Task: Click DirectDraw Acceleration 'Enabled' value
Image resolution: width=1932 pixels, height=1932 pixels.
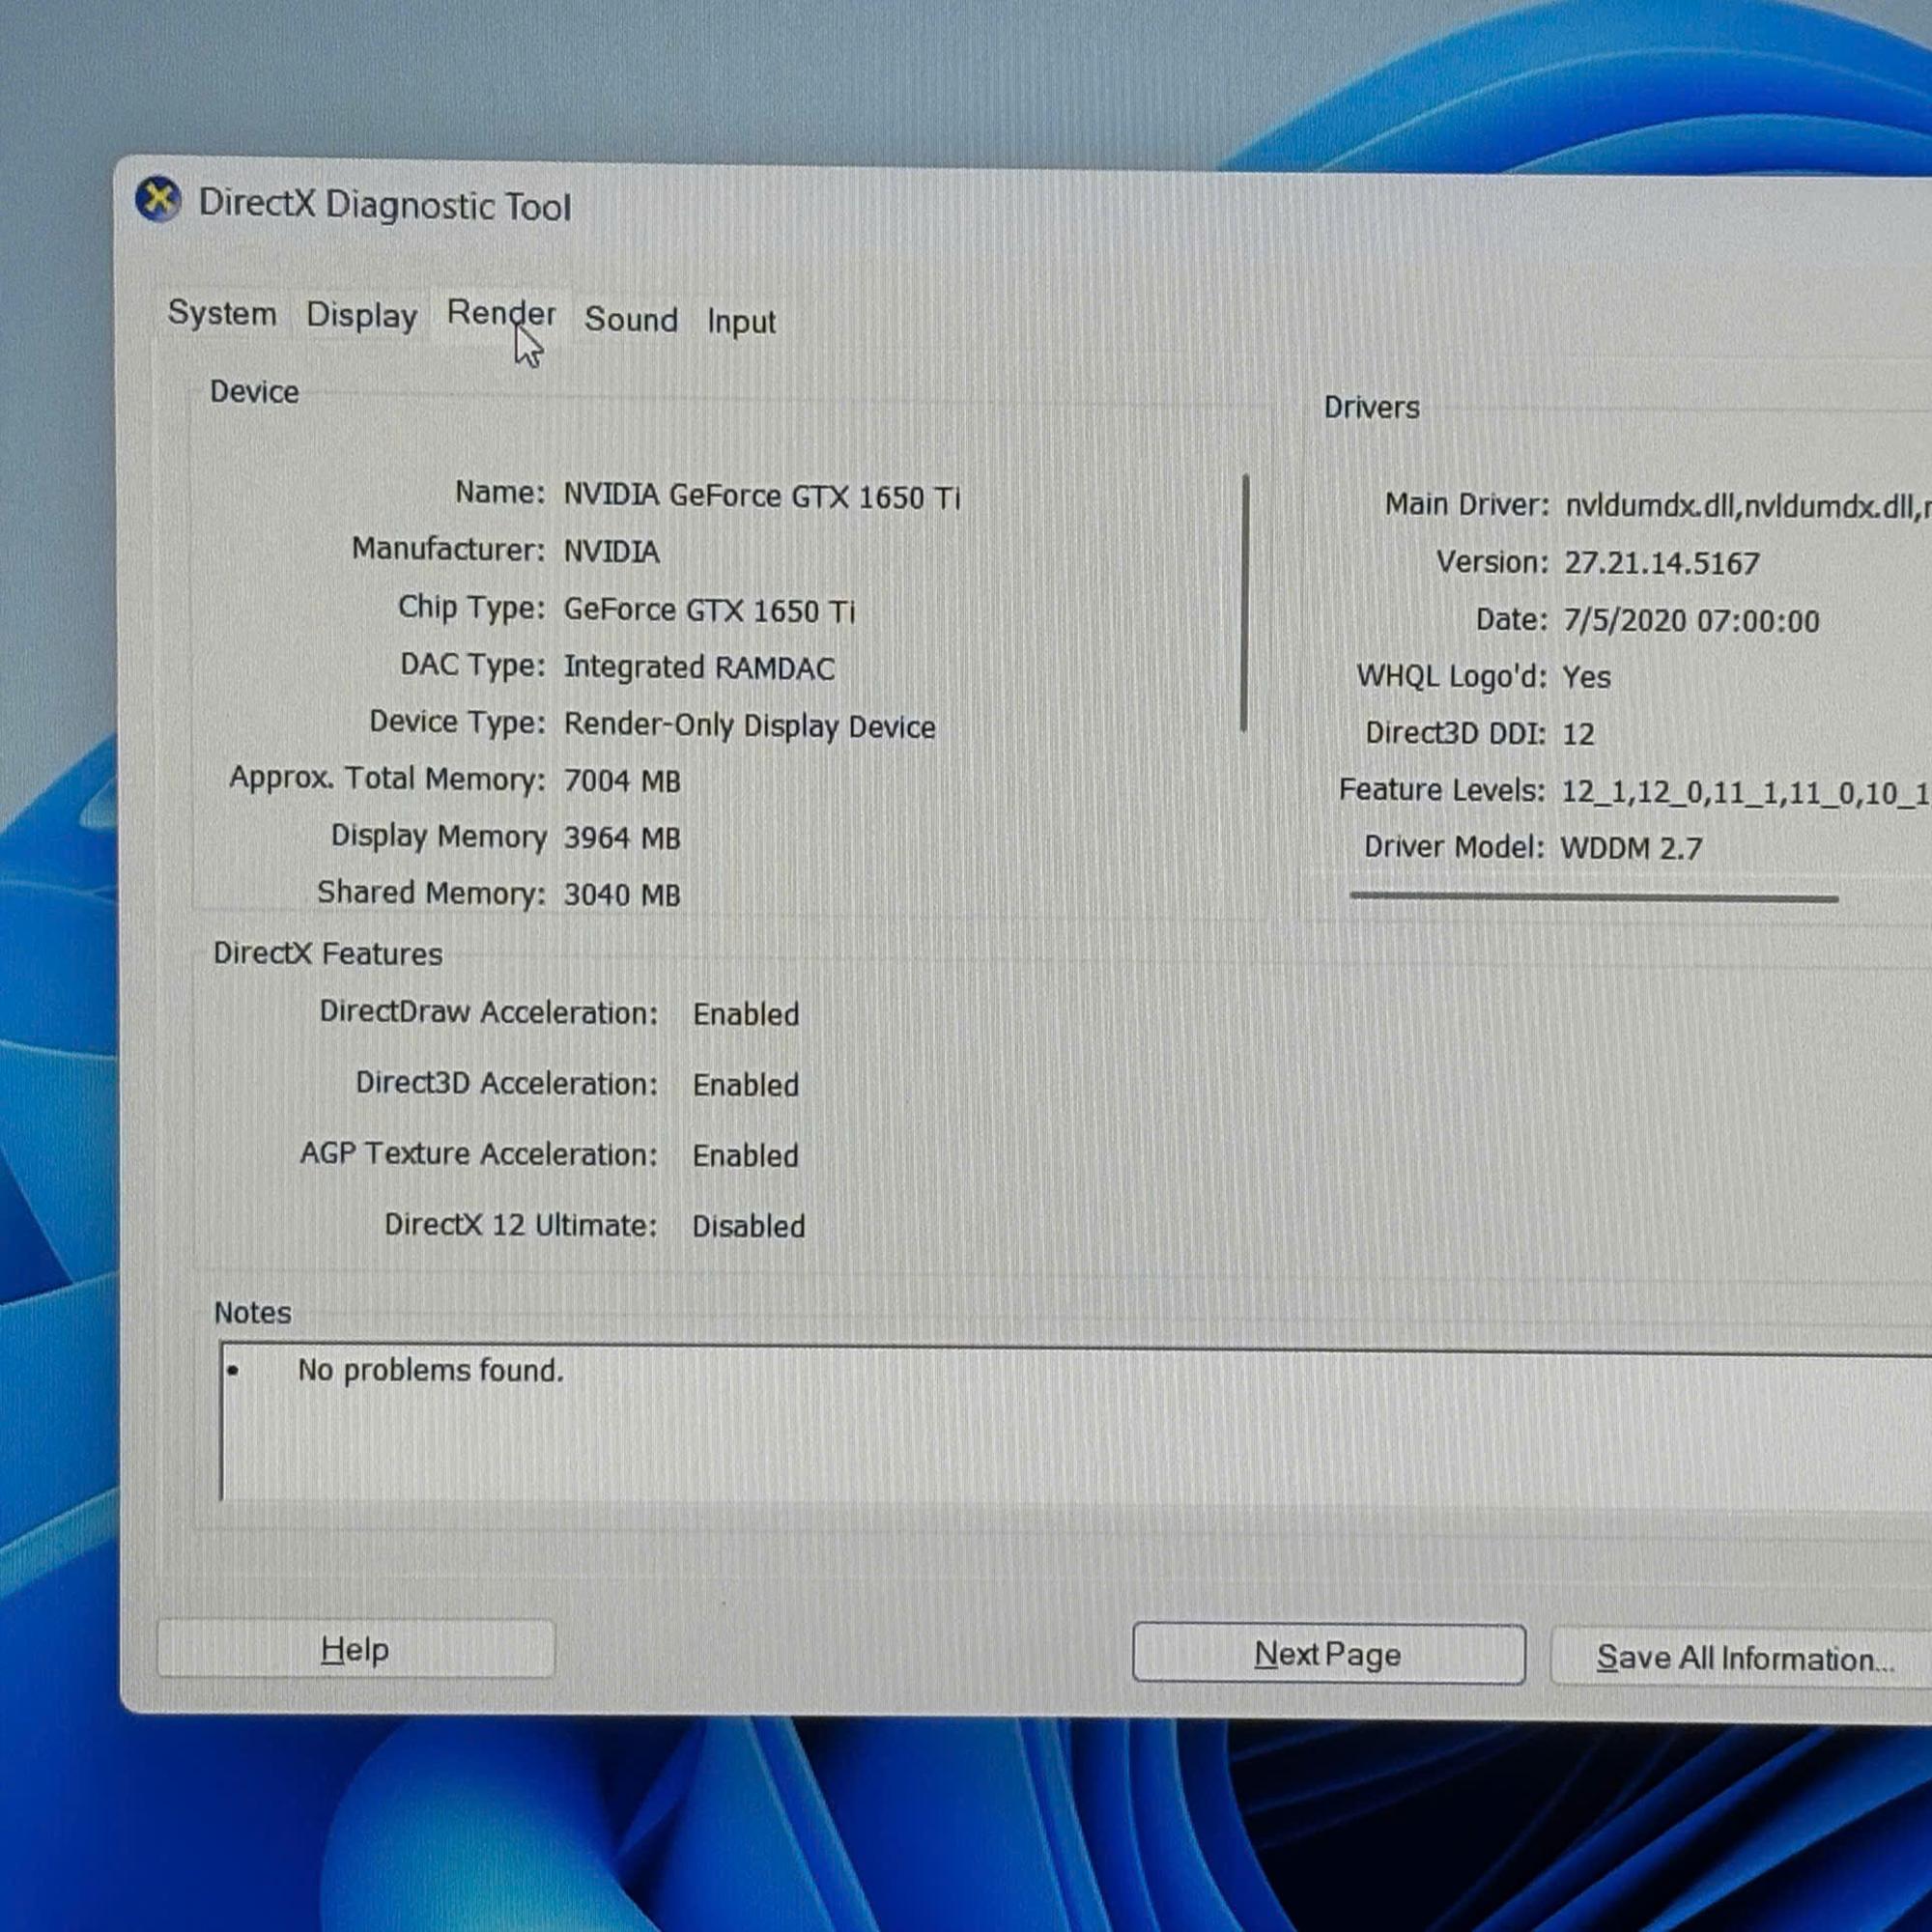Action: (746, 1014)
